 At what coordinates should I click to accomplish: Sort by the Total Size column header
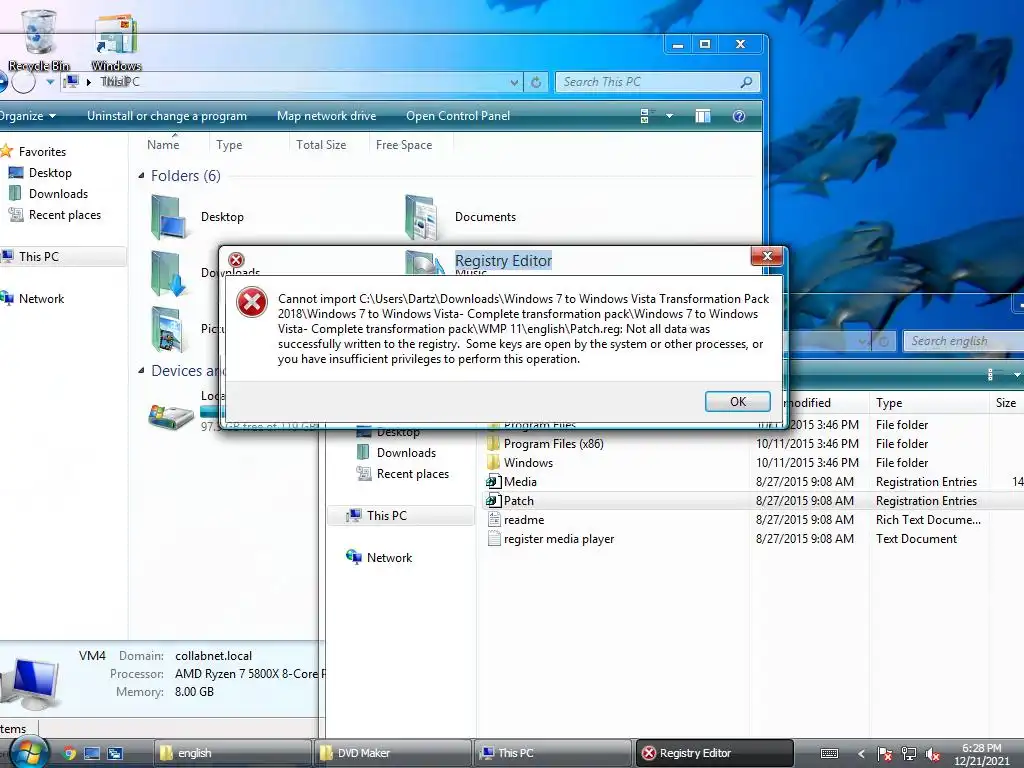tap(321, 144)
